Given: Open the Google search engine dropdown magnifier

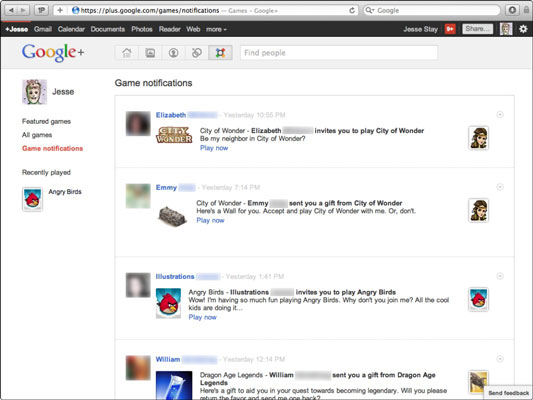Looking at the screenshot, I should (x=369, y=11).
